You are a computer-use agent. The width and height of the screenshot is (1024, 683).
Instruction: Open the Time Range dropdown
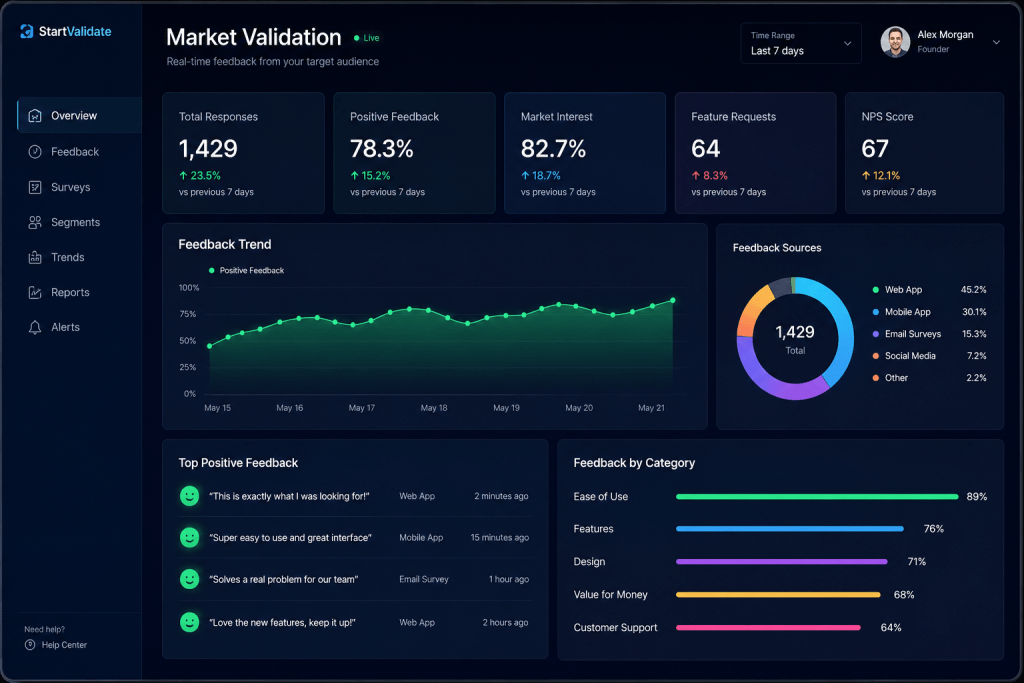tap(801, 43)
